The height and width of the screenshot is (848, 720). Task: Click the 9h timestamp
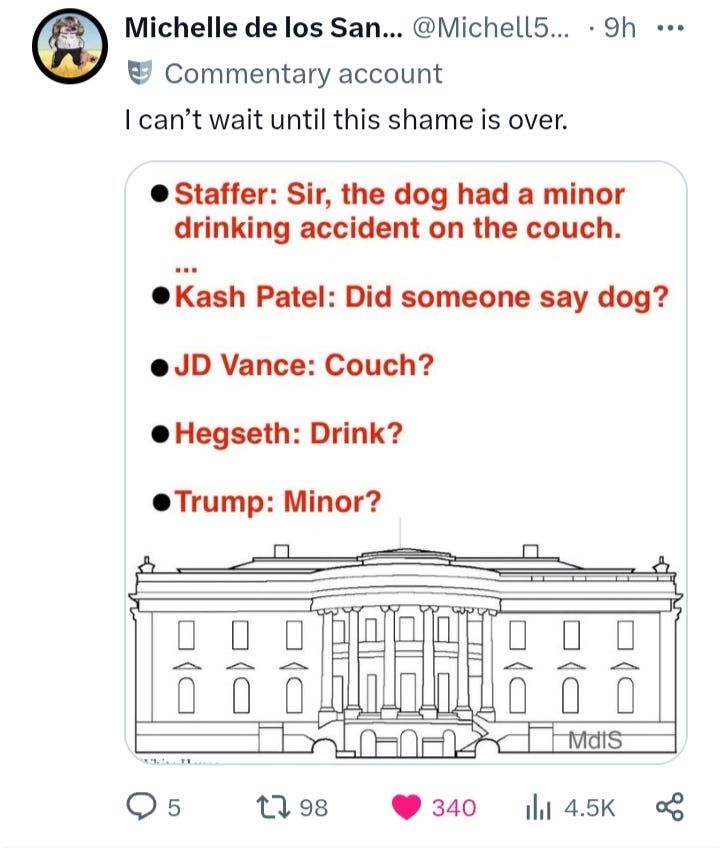619,28
